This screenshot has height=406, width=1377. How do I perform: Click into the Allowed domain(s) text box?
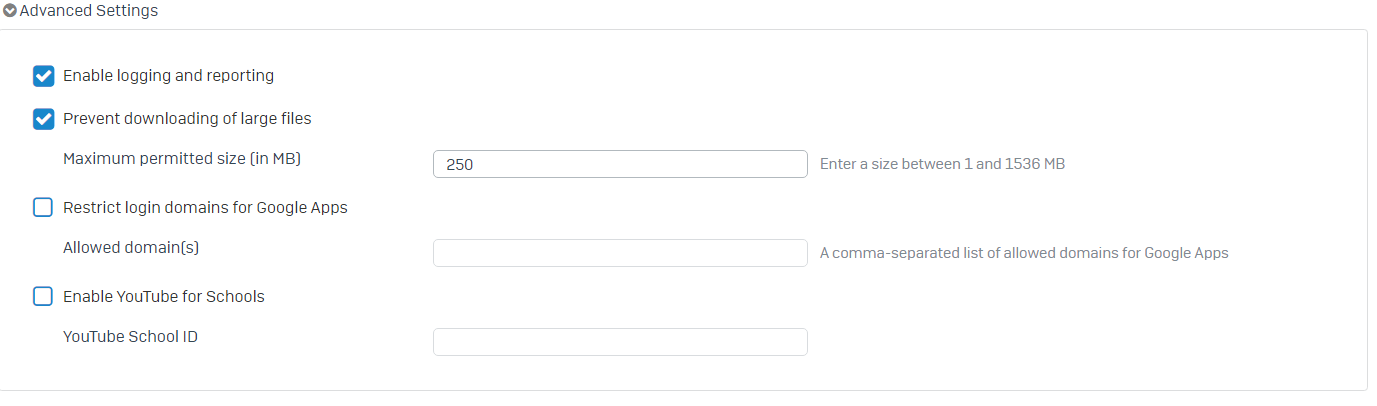click(620, 253)
